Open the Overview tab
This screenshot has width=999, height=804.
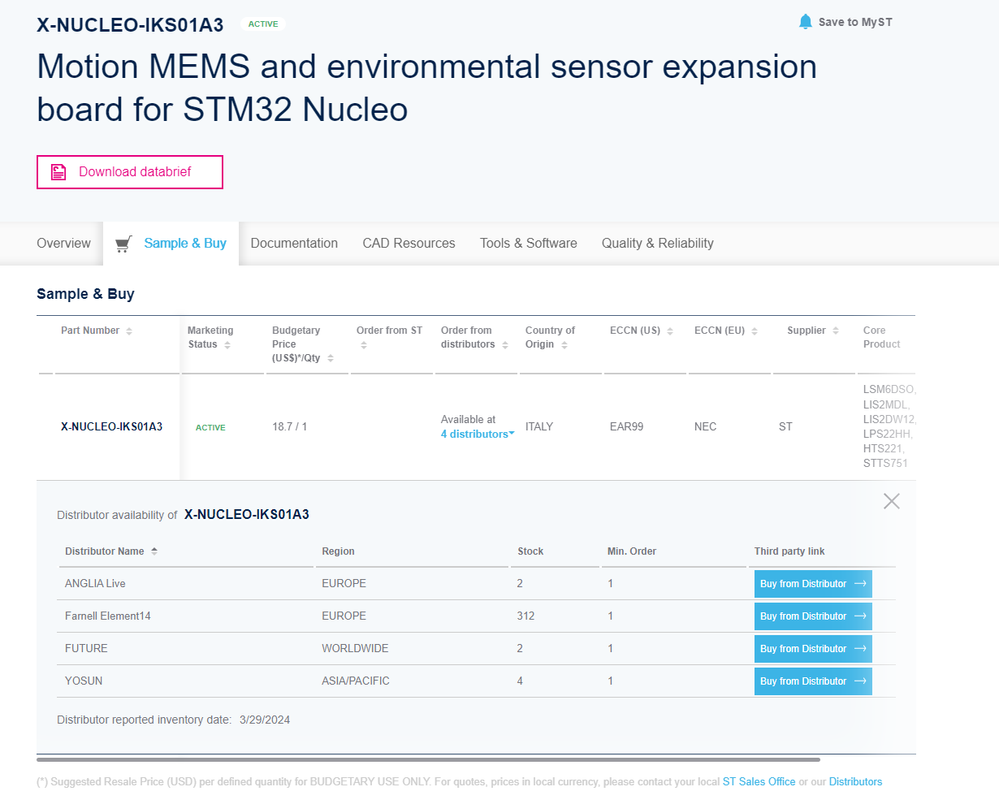pyautogui.click(x=64, y=243)
